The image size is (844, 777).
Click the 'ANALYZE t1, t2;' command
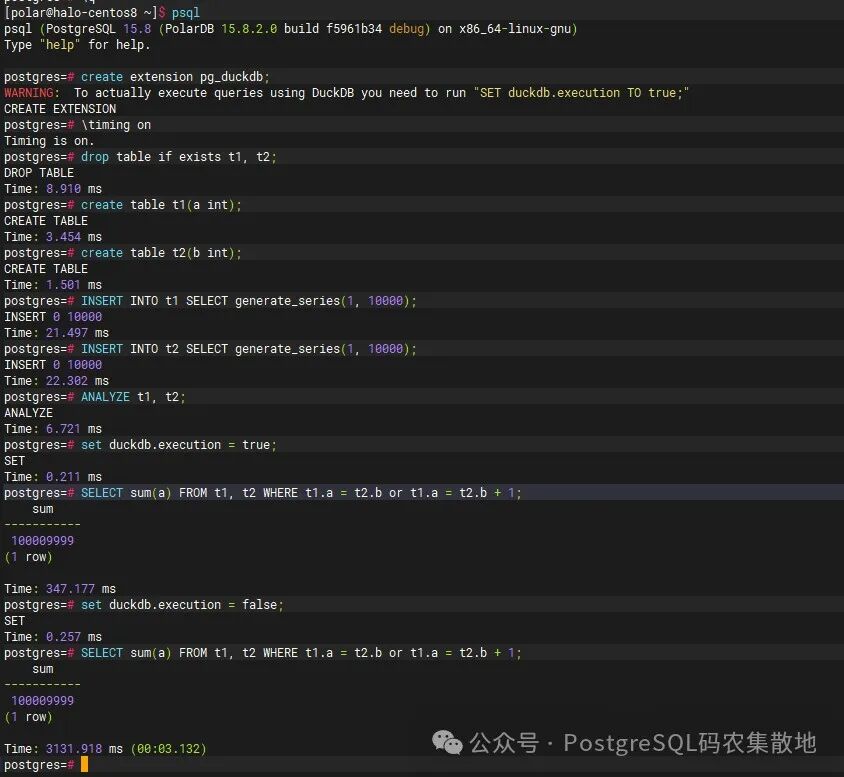[x=133, y=397]
